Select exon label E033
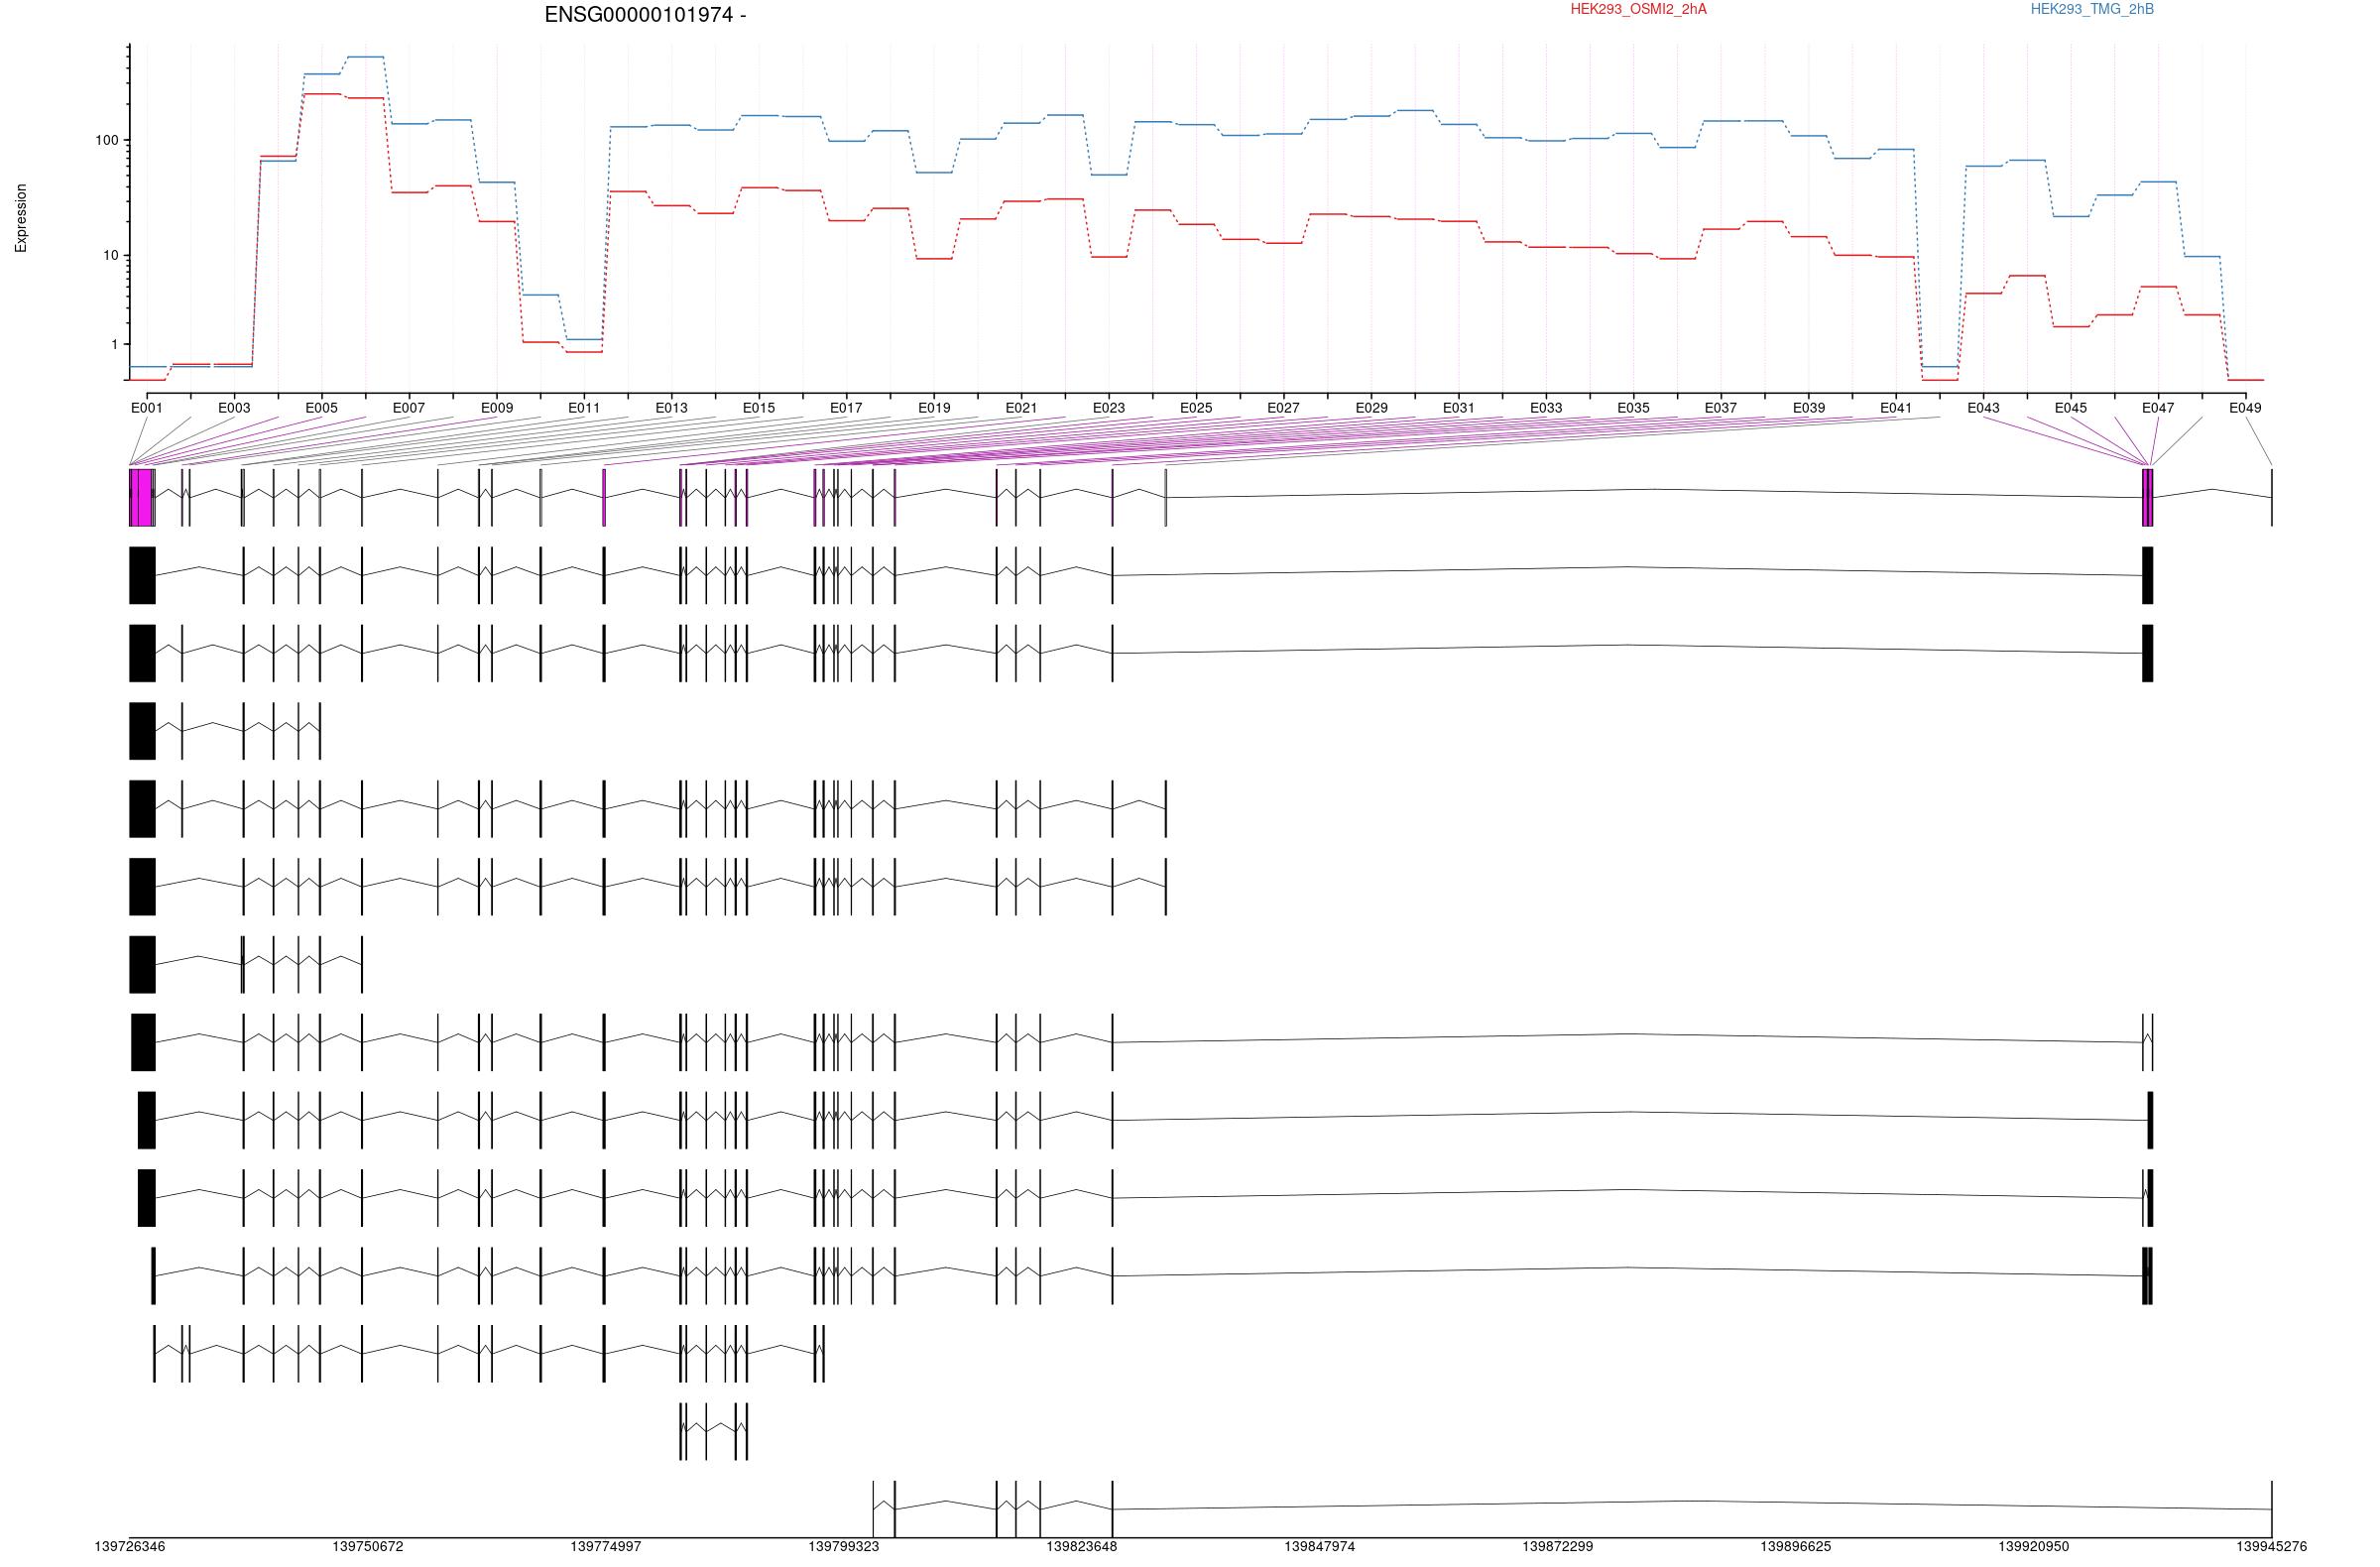This screenshot has height=1567, width=2380. point(1546,408)
